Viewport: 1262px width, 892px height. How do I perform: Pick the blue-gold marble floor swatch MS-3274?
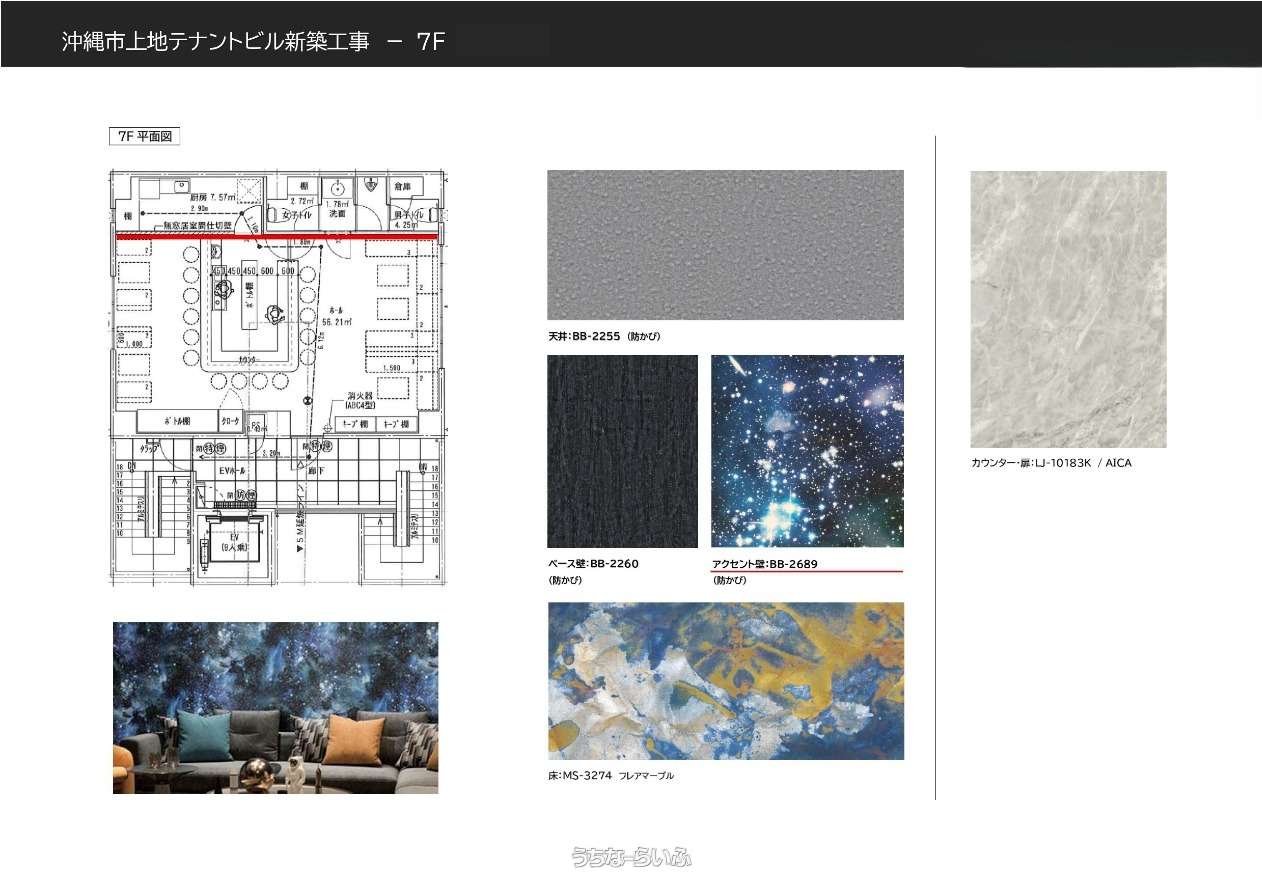click(x=725, y=681)
